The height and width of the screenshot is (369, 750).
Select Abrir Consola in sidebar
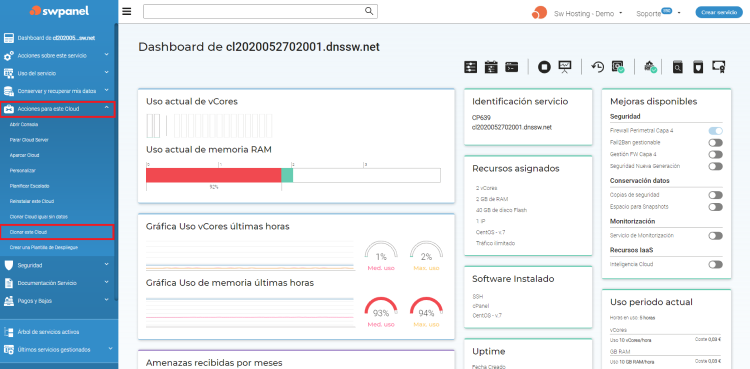pos(24,124)
